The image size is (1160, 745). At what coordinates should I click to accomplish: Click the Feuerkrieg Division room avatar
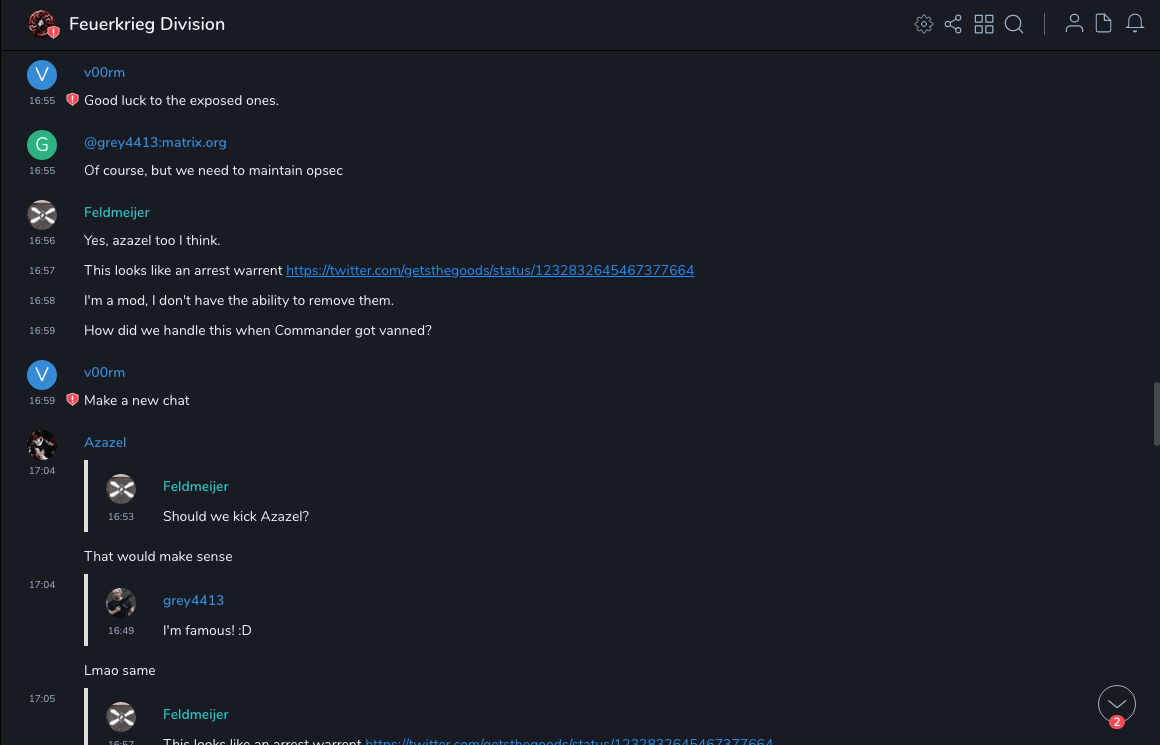(42, 24)
